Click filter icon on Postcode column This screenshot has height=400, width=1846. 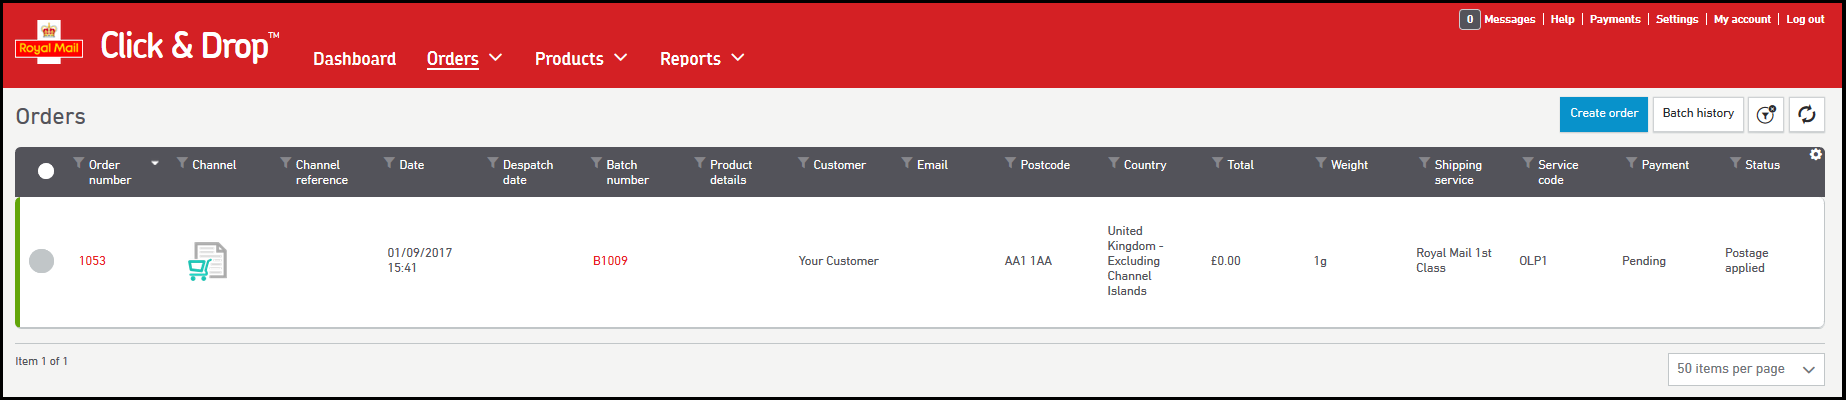(x=1010, y=163)
